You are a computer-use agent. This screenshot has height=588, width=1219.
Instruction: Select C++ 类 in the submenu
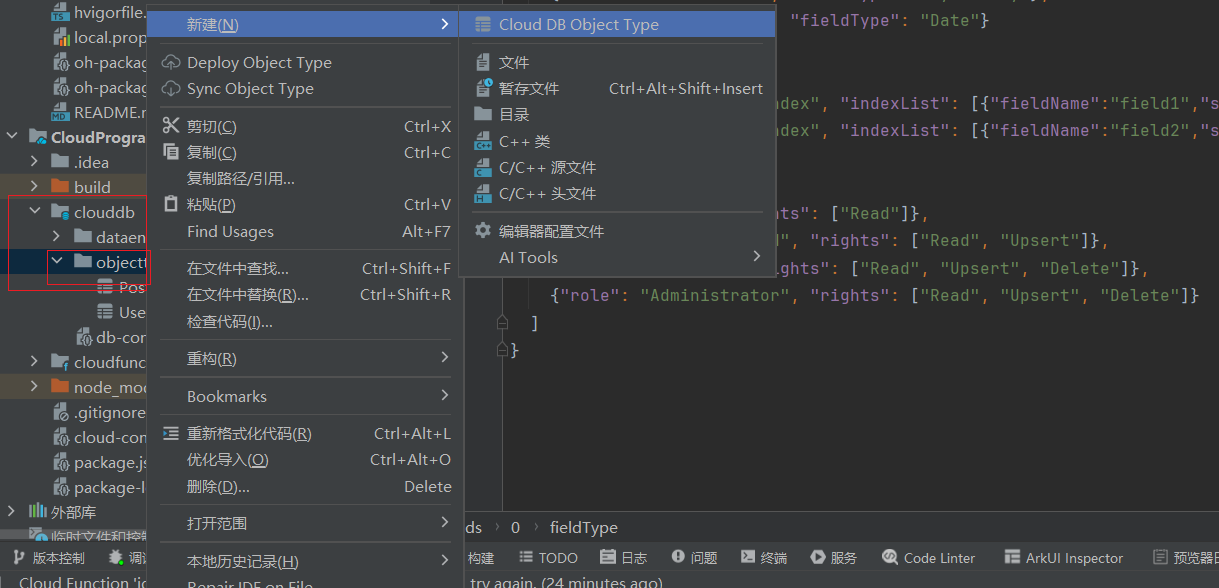coord(617,141)
